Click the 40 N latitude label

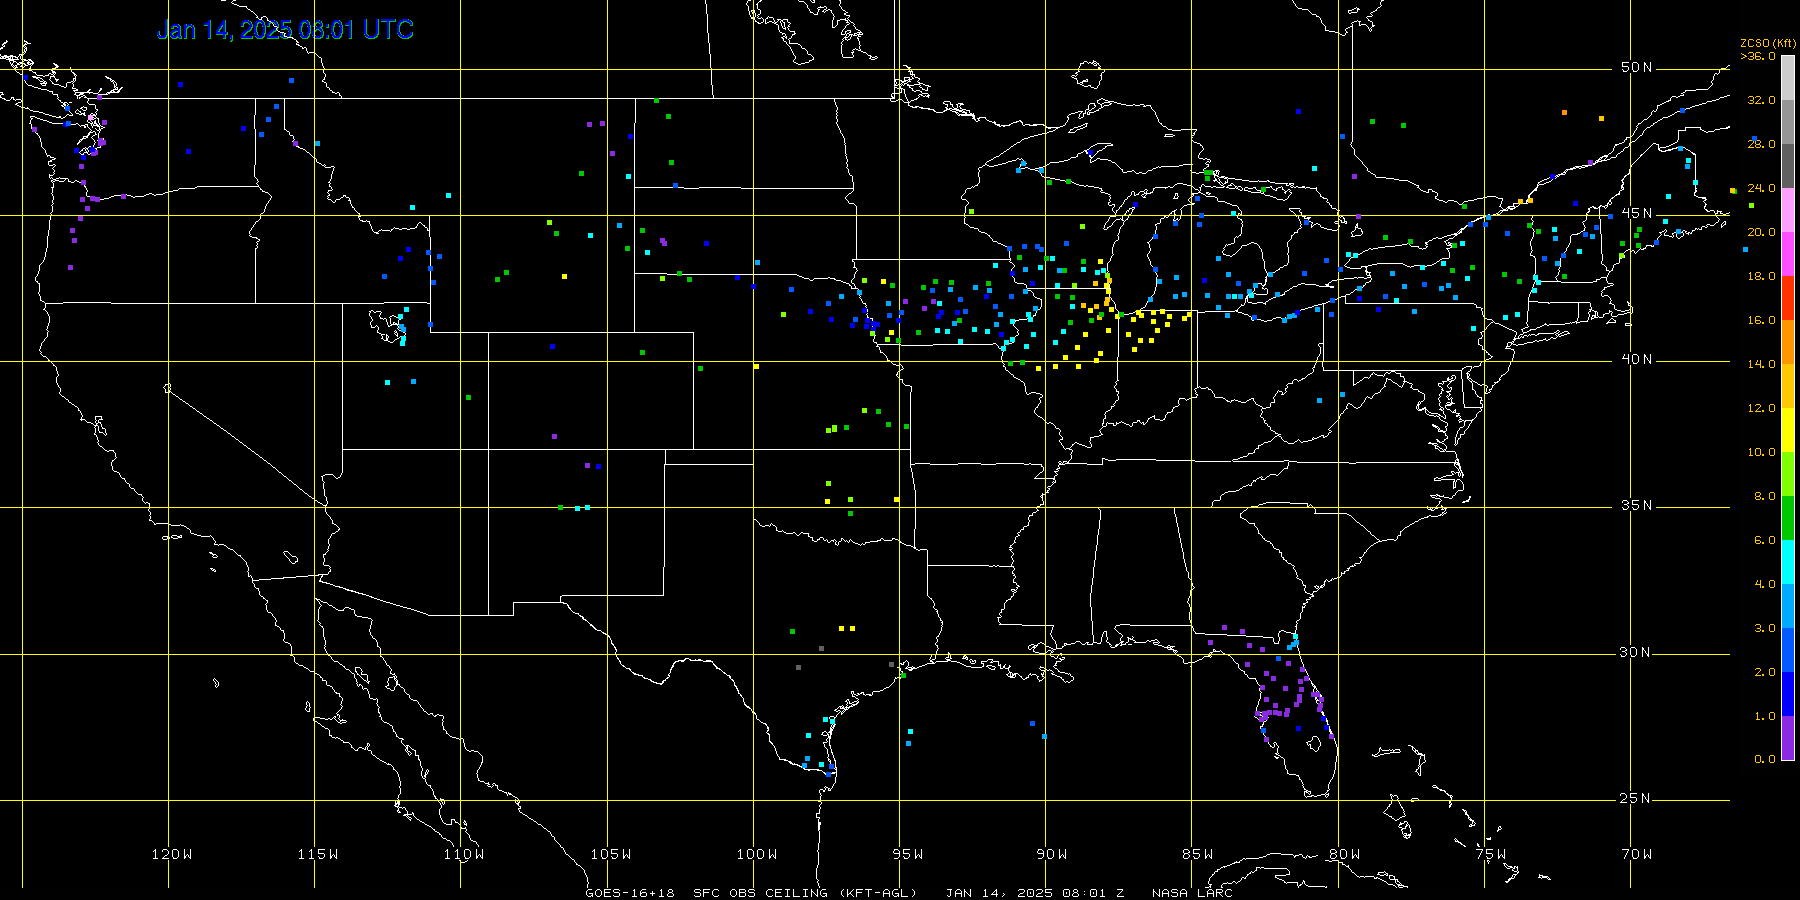click(x=1636, y=359)
